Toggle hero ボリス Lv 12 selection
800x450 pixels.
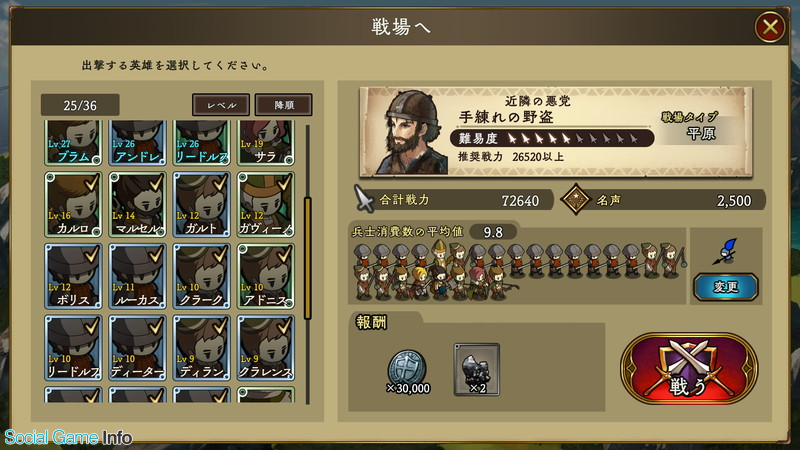tap(73, 276)
